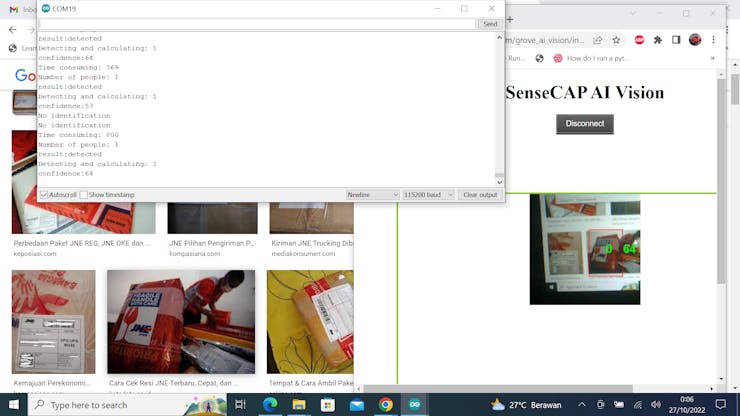Switch to Arduino IDE on the taskbar
This screenshot has height=416, width=740.
(415, 405)
